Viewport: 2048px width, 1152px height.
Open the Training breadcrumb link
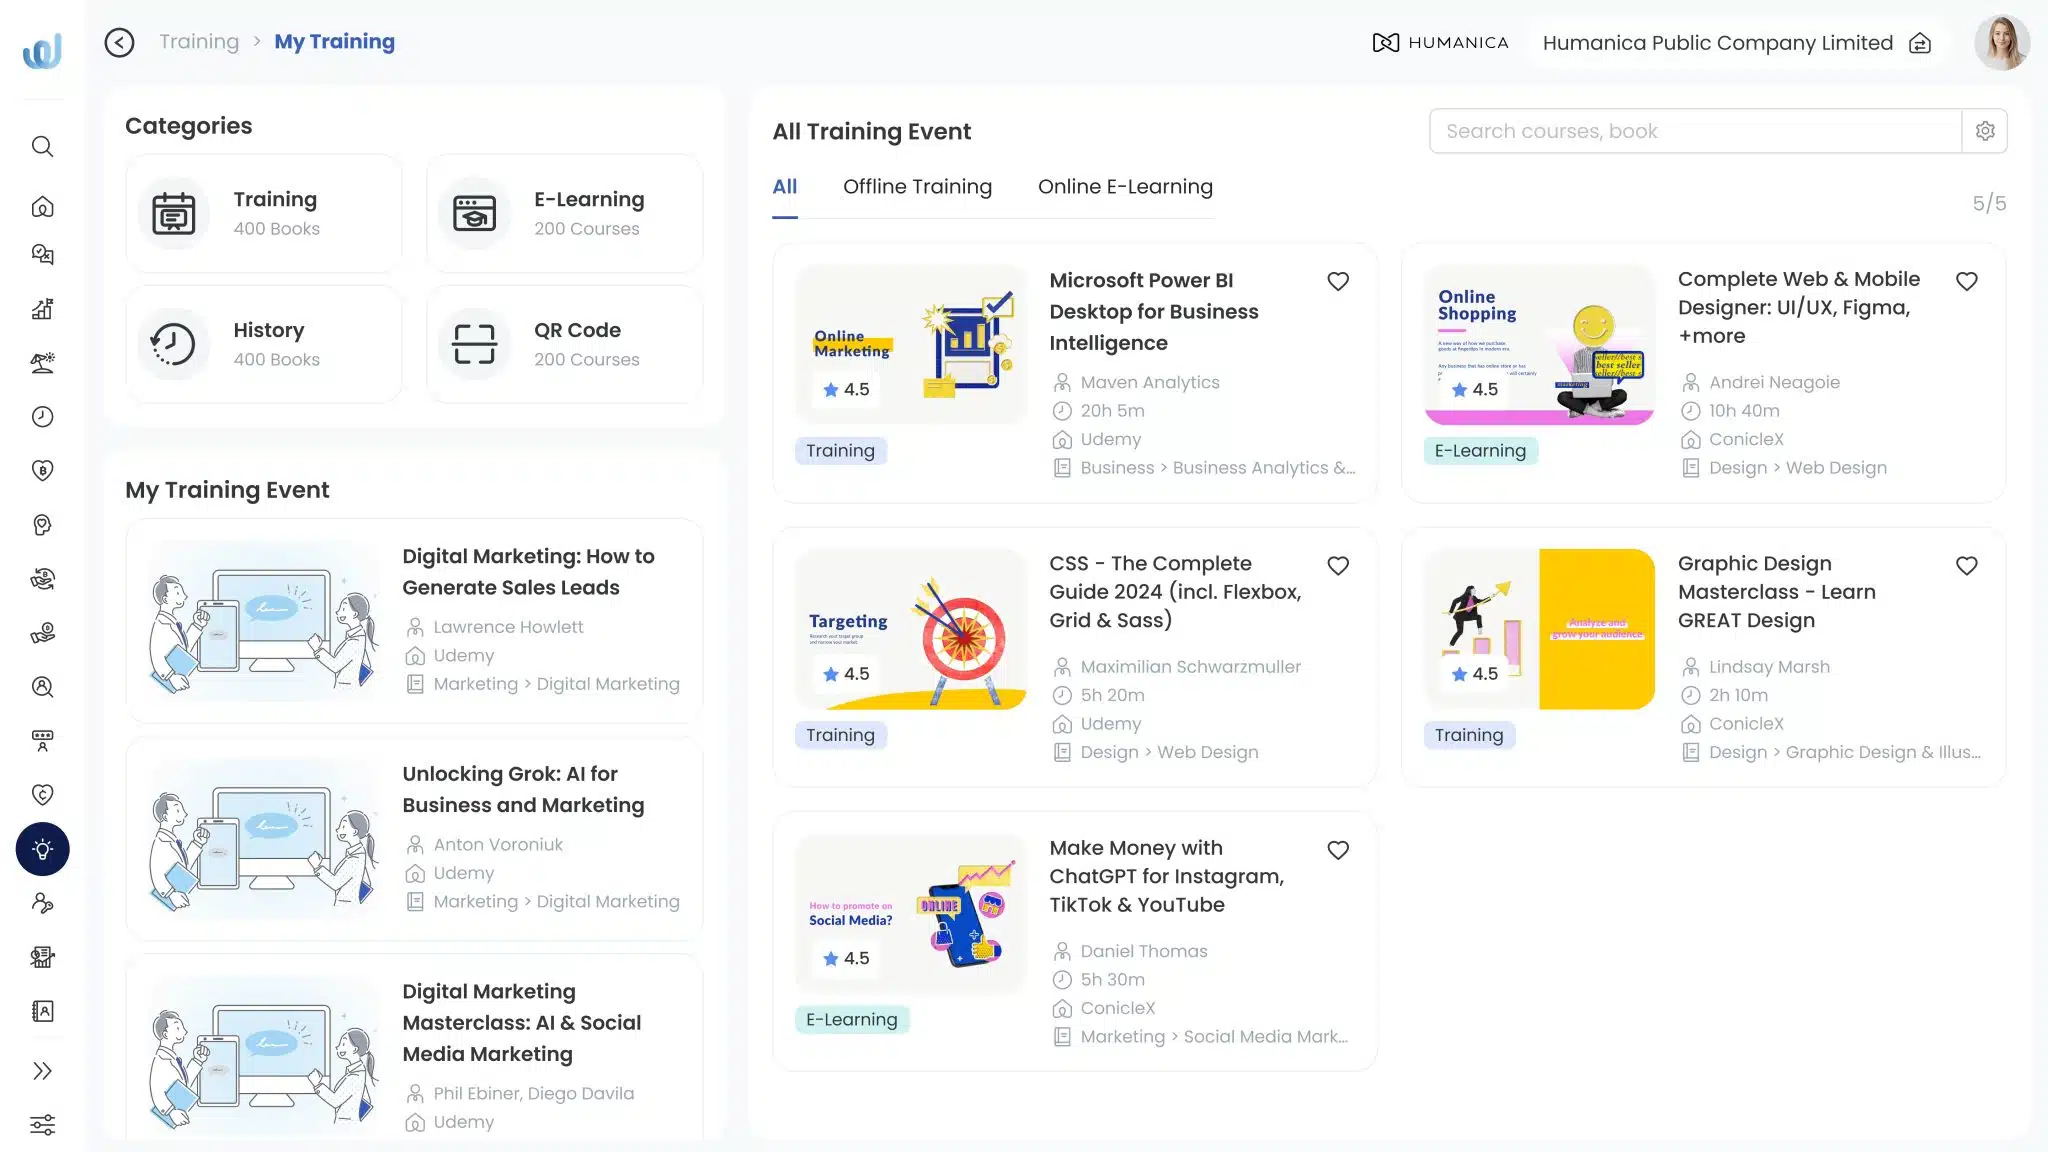(199, 41)
